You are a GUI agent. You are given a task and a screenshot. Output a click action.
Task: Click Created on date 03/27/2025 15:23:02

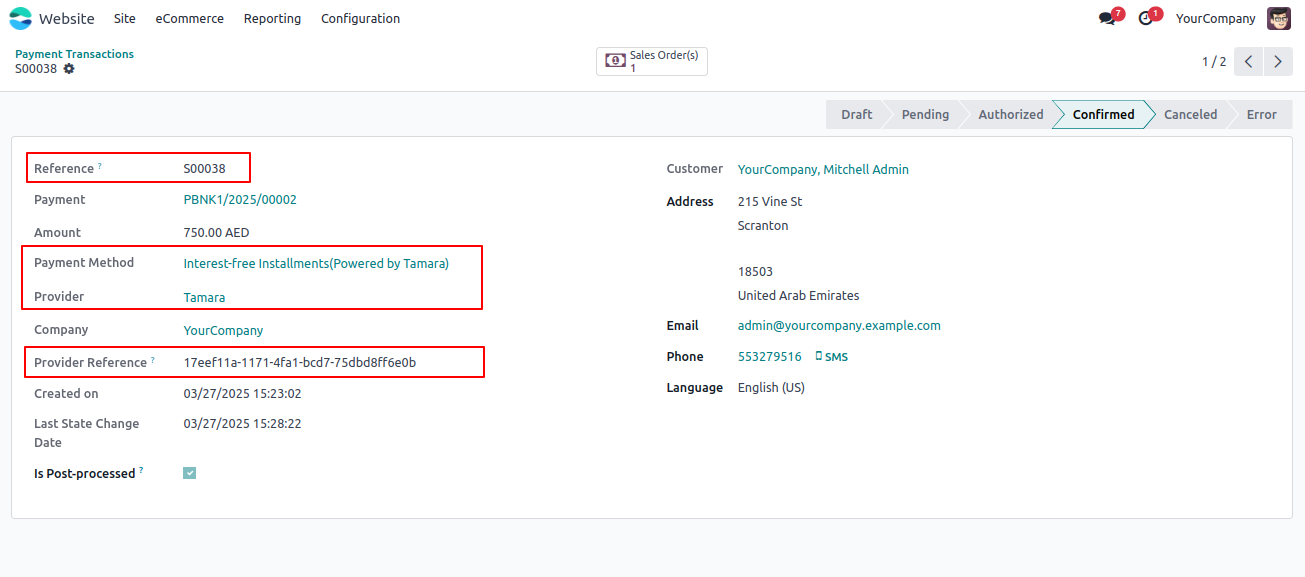[x=242, y=394]
